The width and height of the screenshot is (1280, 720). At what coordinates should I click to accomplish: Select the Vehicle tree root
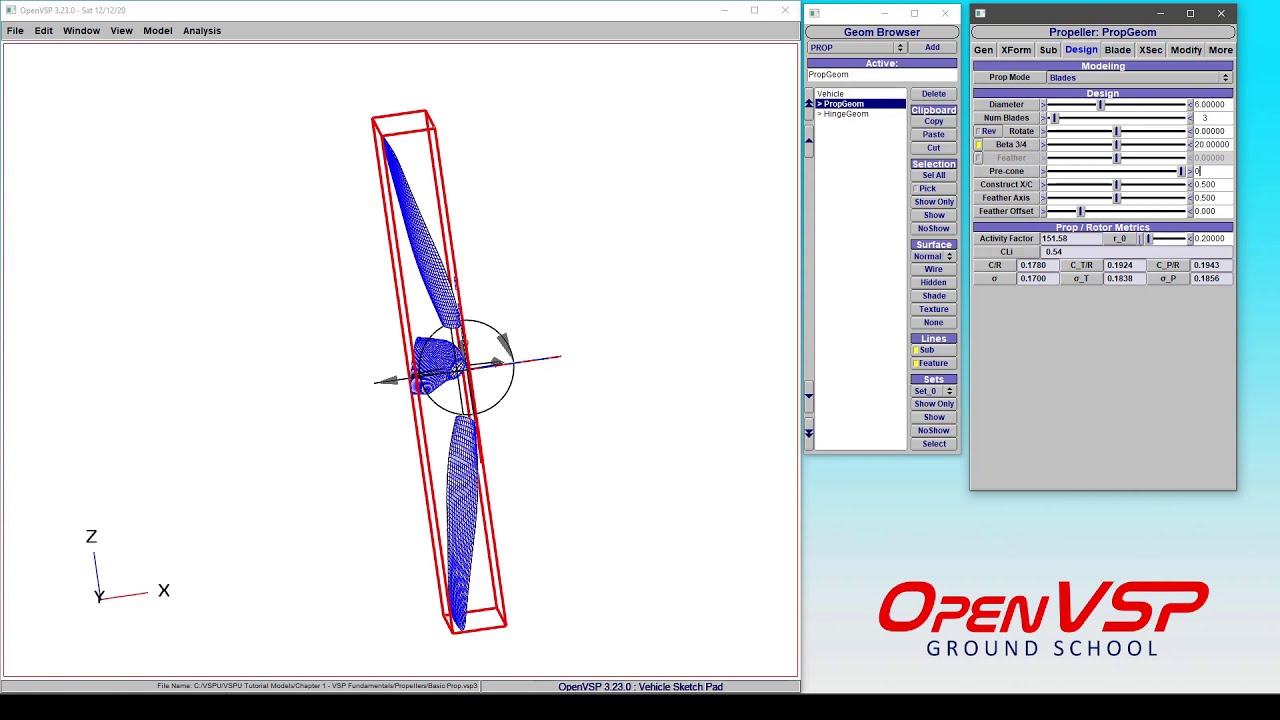coord(831,94)
